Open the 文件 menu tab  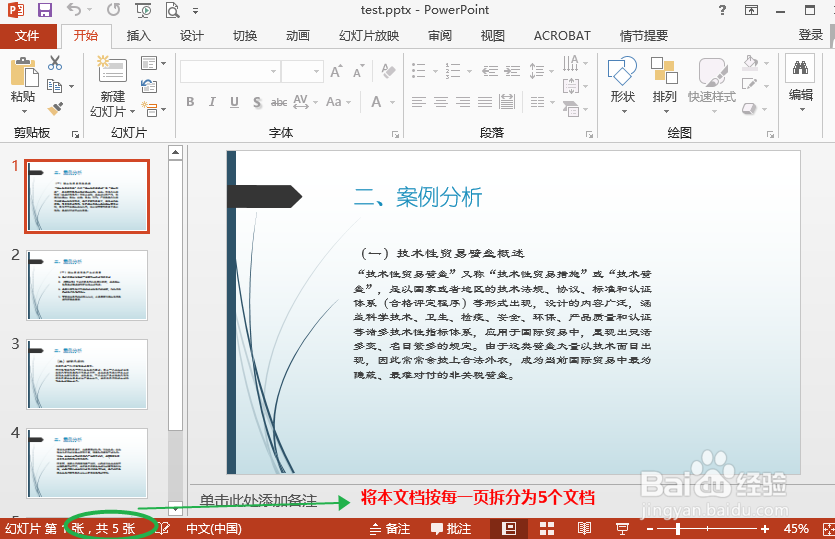coord(27,36)
